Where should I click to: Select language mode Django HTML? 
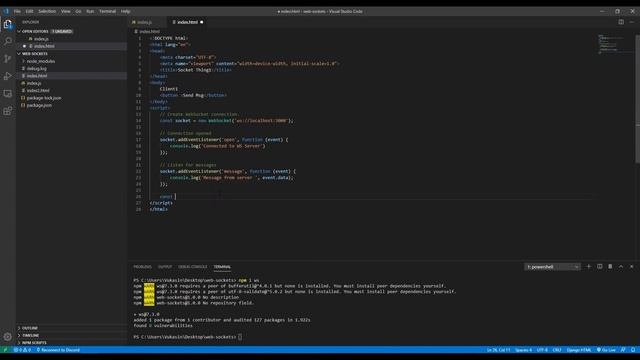pyautogui.click(x=579, y=350)
